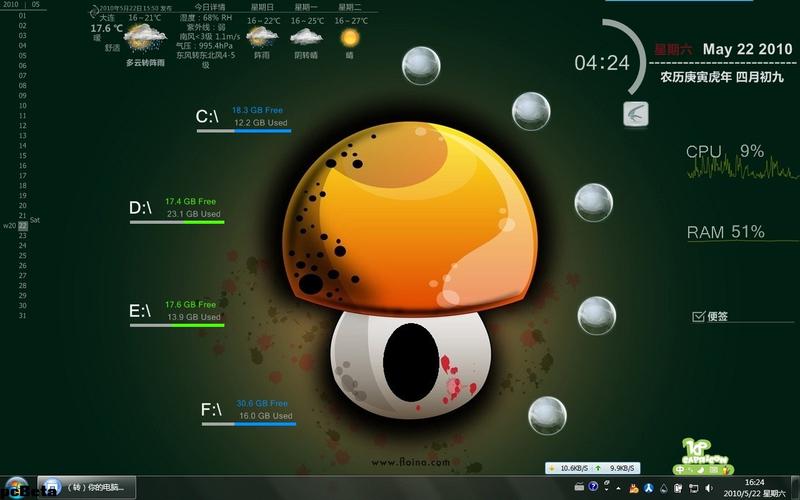Click the blue help question-mark tray icon
The image size is (800, 500).
click(593, 486)
